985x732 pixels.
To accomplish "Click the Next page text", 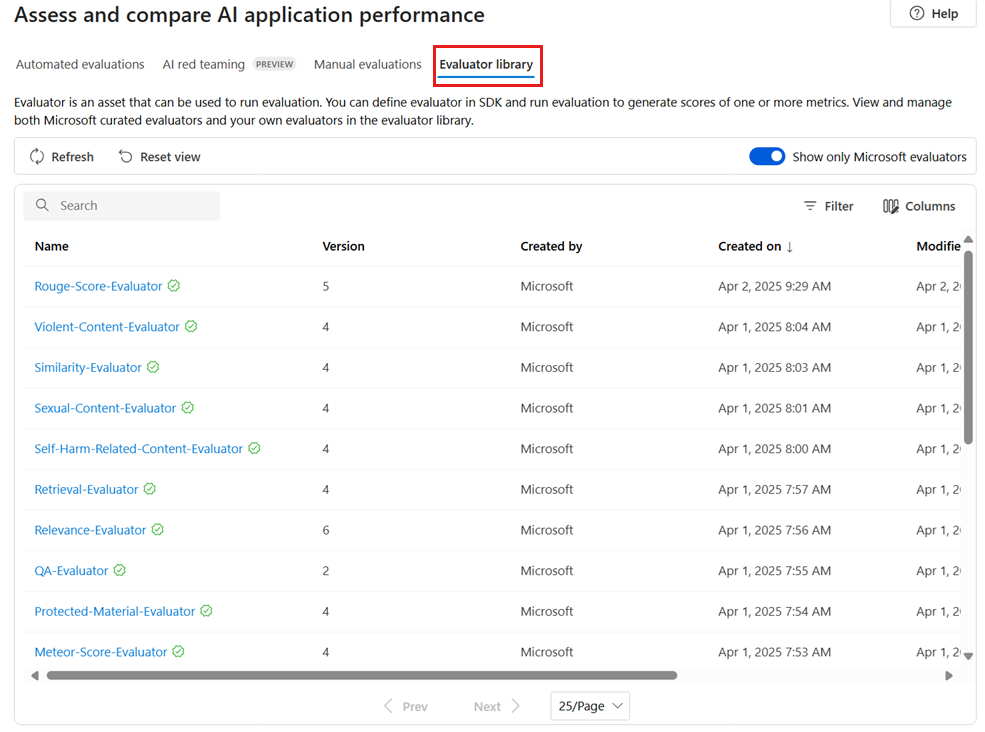I will [487, 707].
